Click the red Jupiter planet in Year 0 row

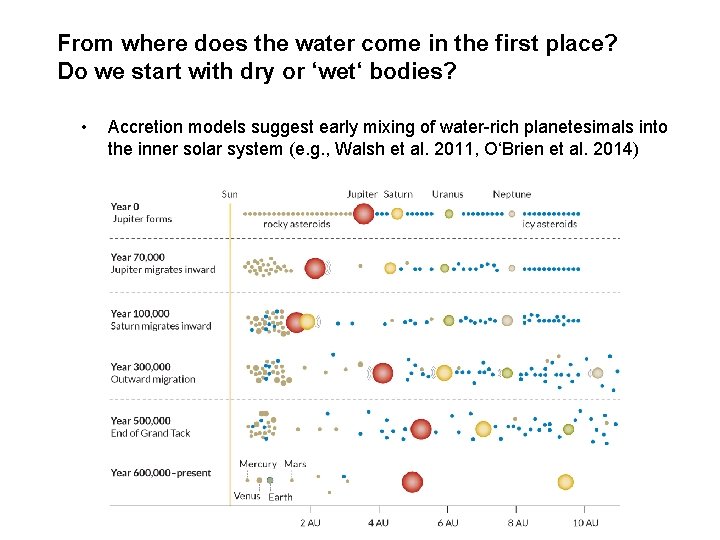(363, 213)
